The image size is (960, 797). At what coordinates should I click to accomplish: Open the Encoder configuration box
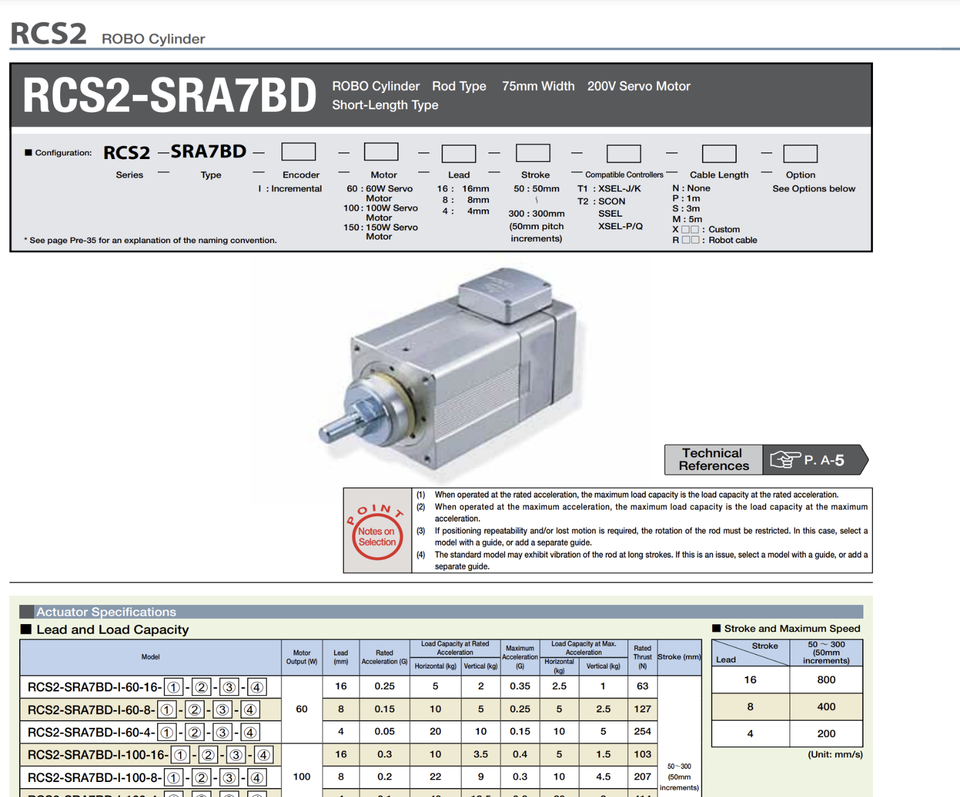click(x=298, y=151)
